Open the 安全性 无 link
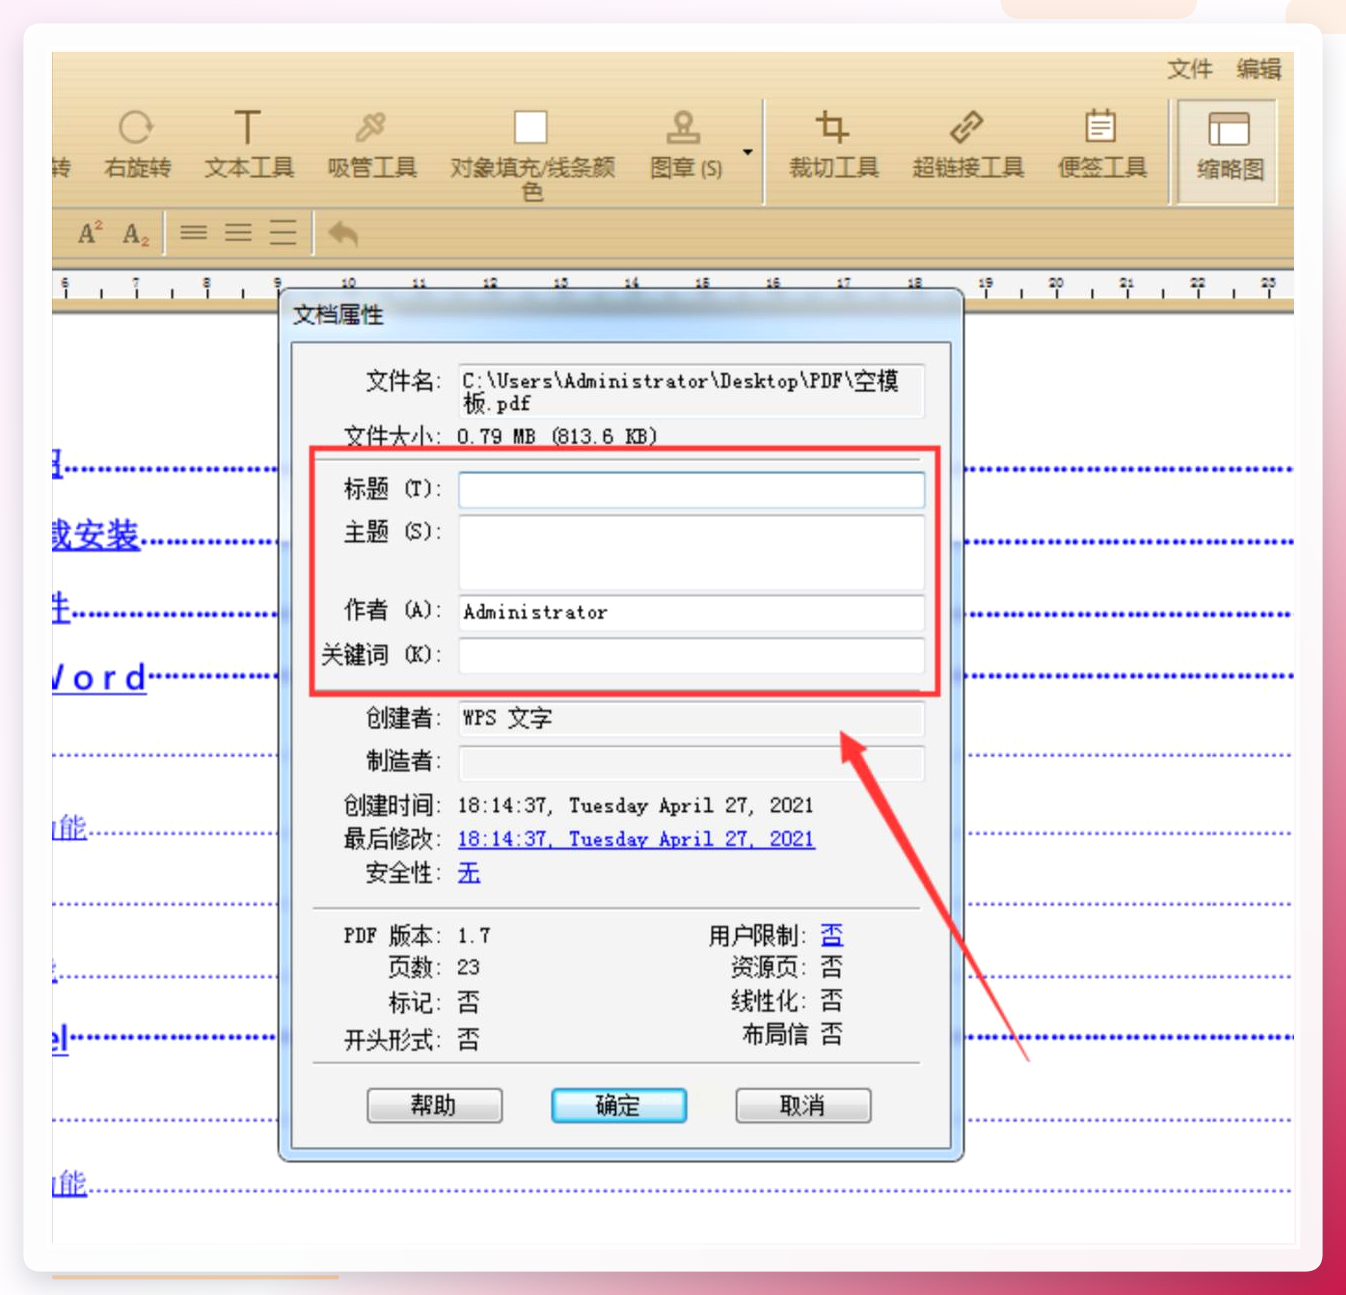Screen dimensions: 1346x1295 [x=469, y=873]
